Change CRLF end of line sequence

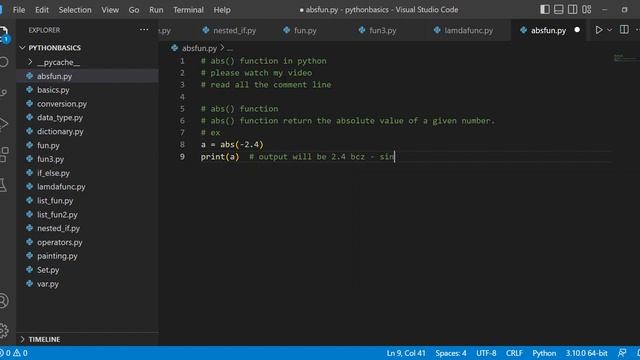pyautogui.click(x=514, y=353)
